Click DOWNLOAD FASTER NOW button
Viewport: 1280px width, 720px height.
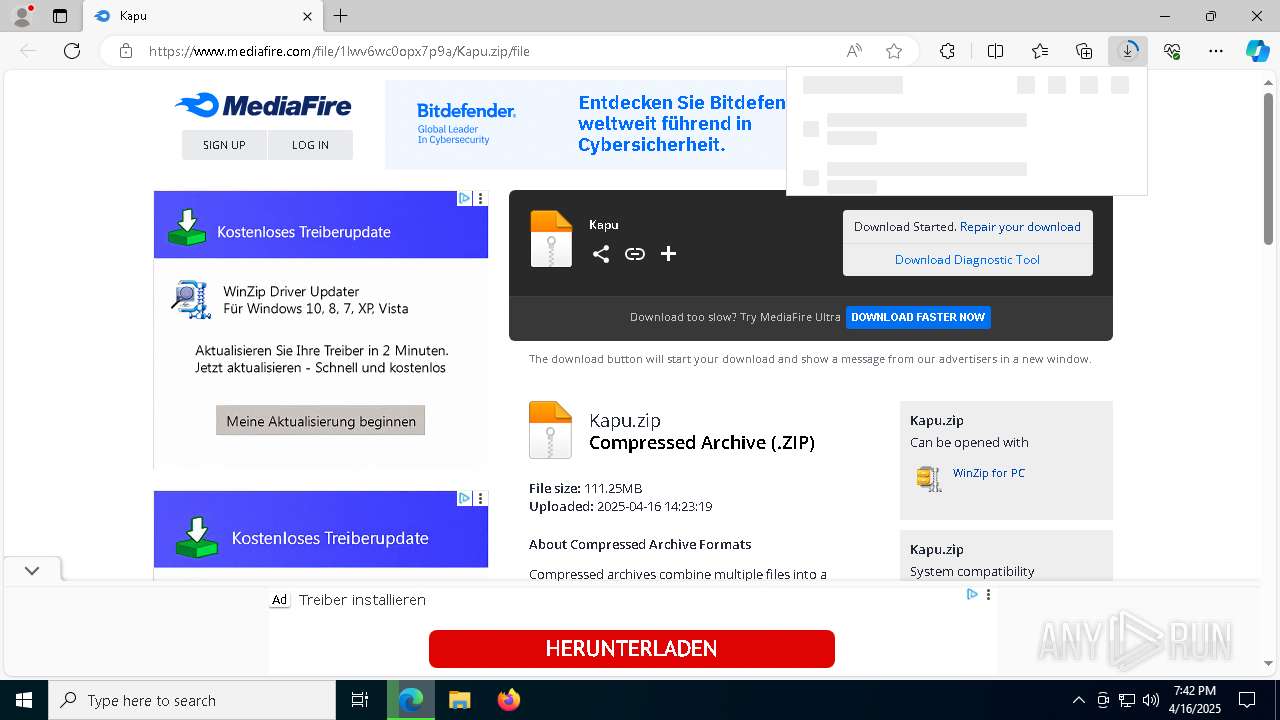(x=918, y=317)
